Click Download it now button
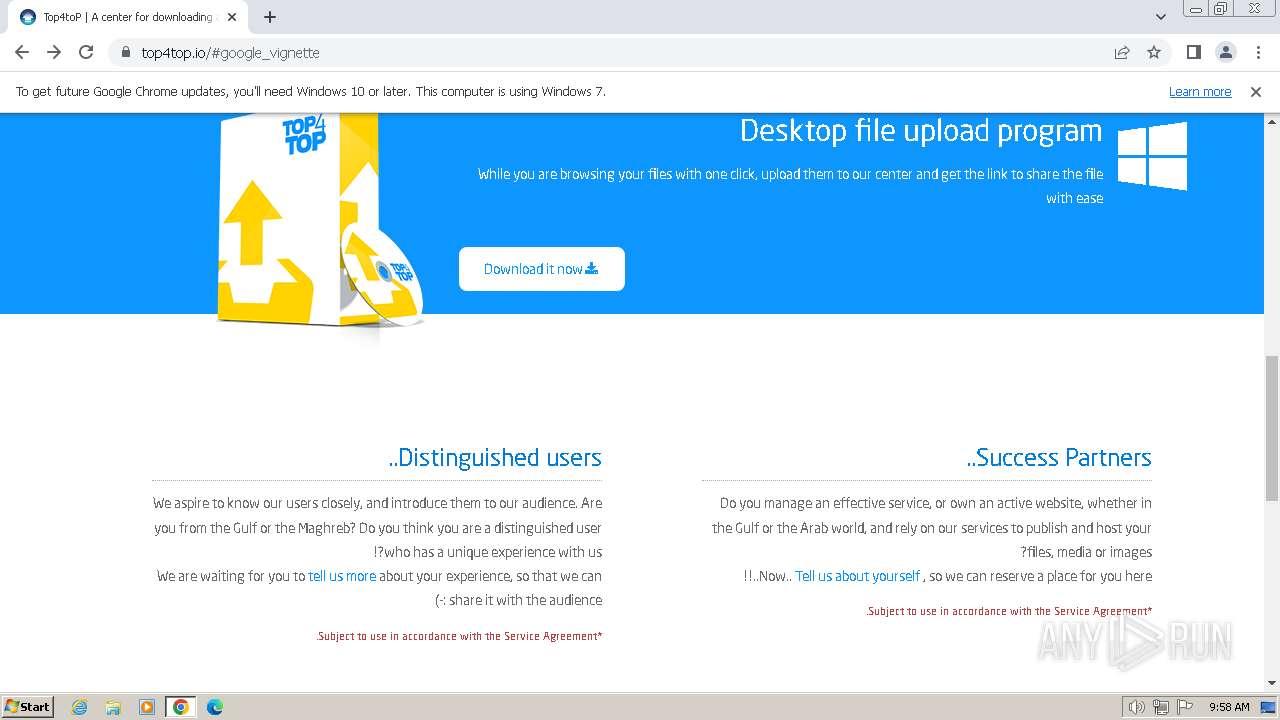Image resolution: width=1280 pixels, height=720 pixels. [x=541, y=269]
